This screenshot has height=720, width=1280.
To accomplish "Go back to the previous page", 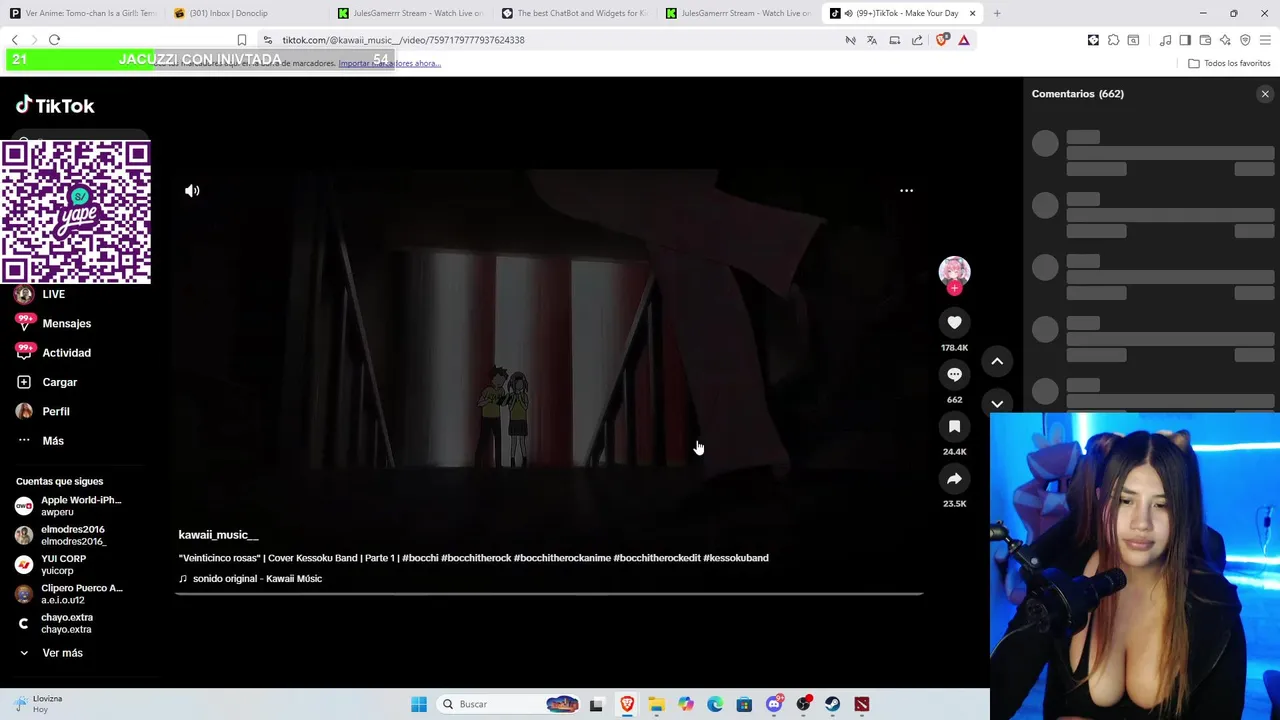I will (x=15, y=40).
